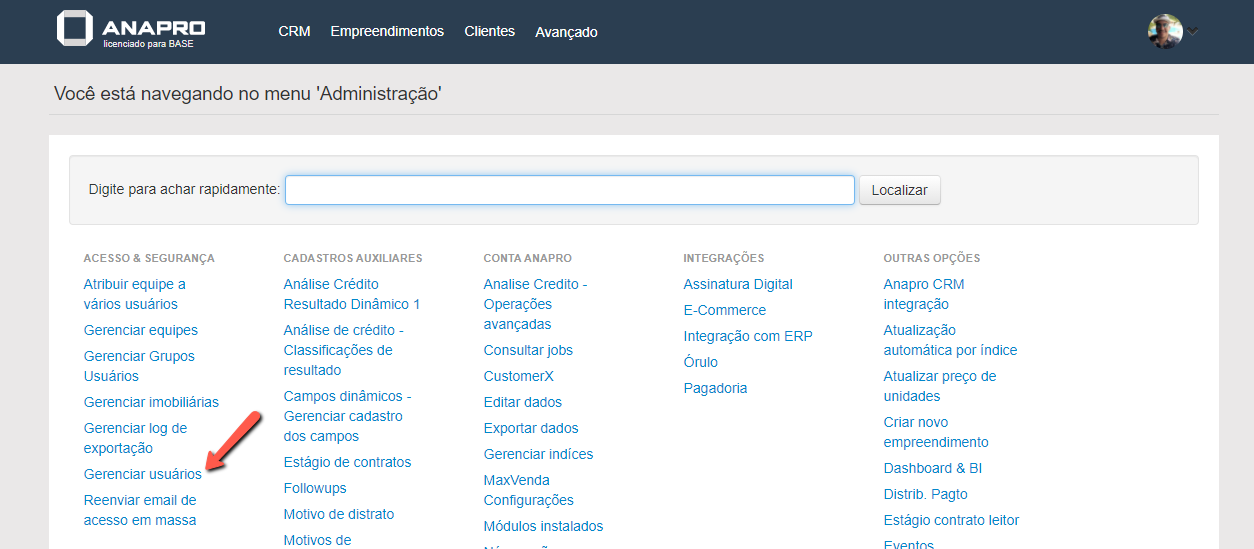Select Consultar jobs link
Screen dimensions: 1254x549
(528, 350)
